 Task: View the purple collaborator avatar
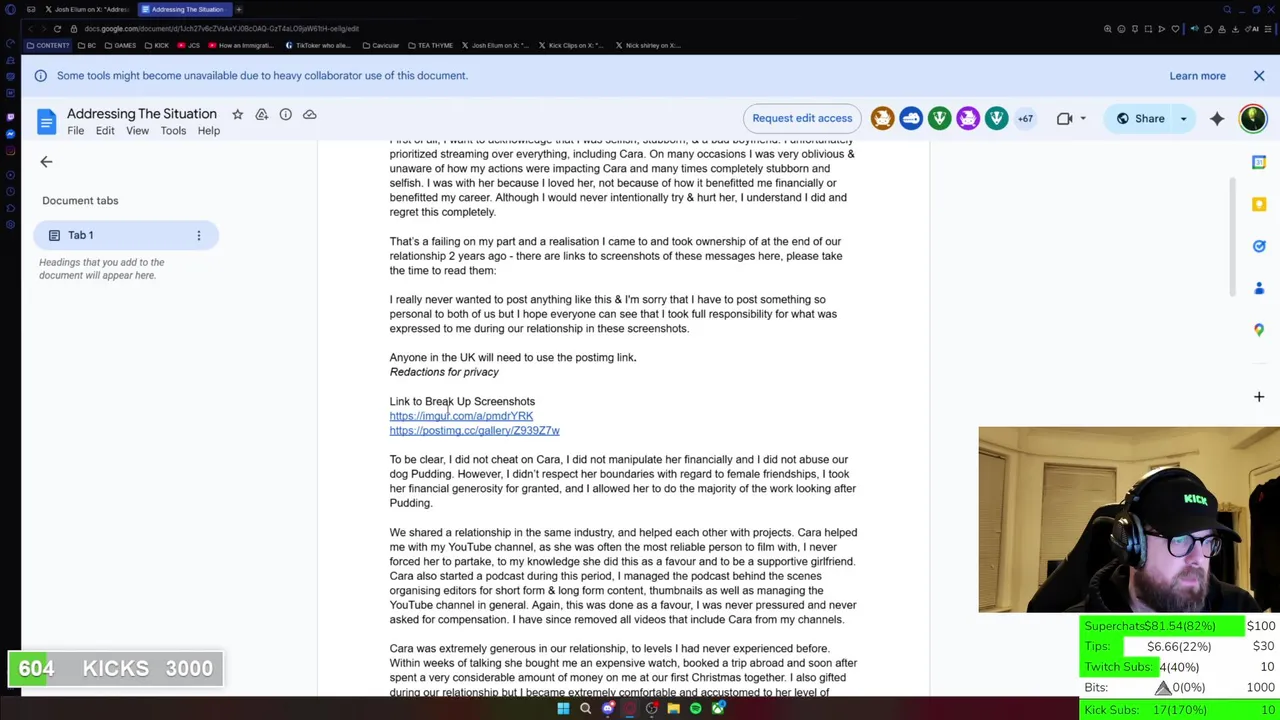(968, 119)
